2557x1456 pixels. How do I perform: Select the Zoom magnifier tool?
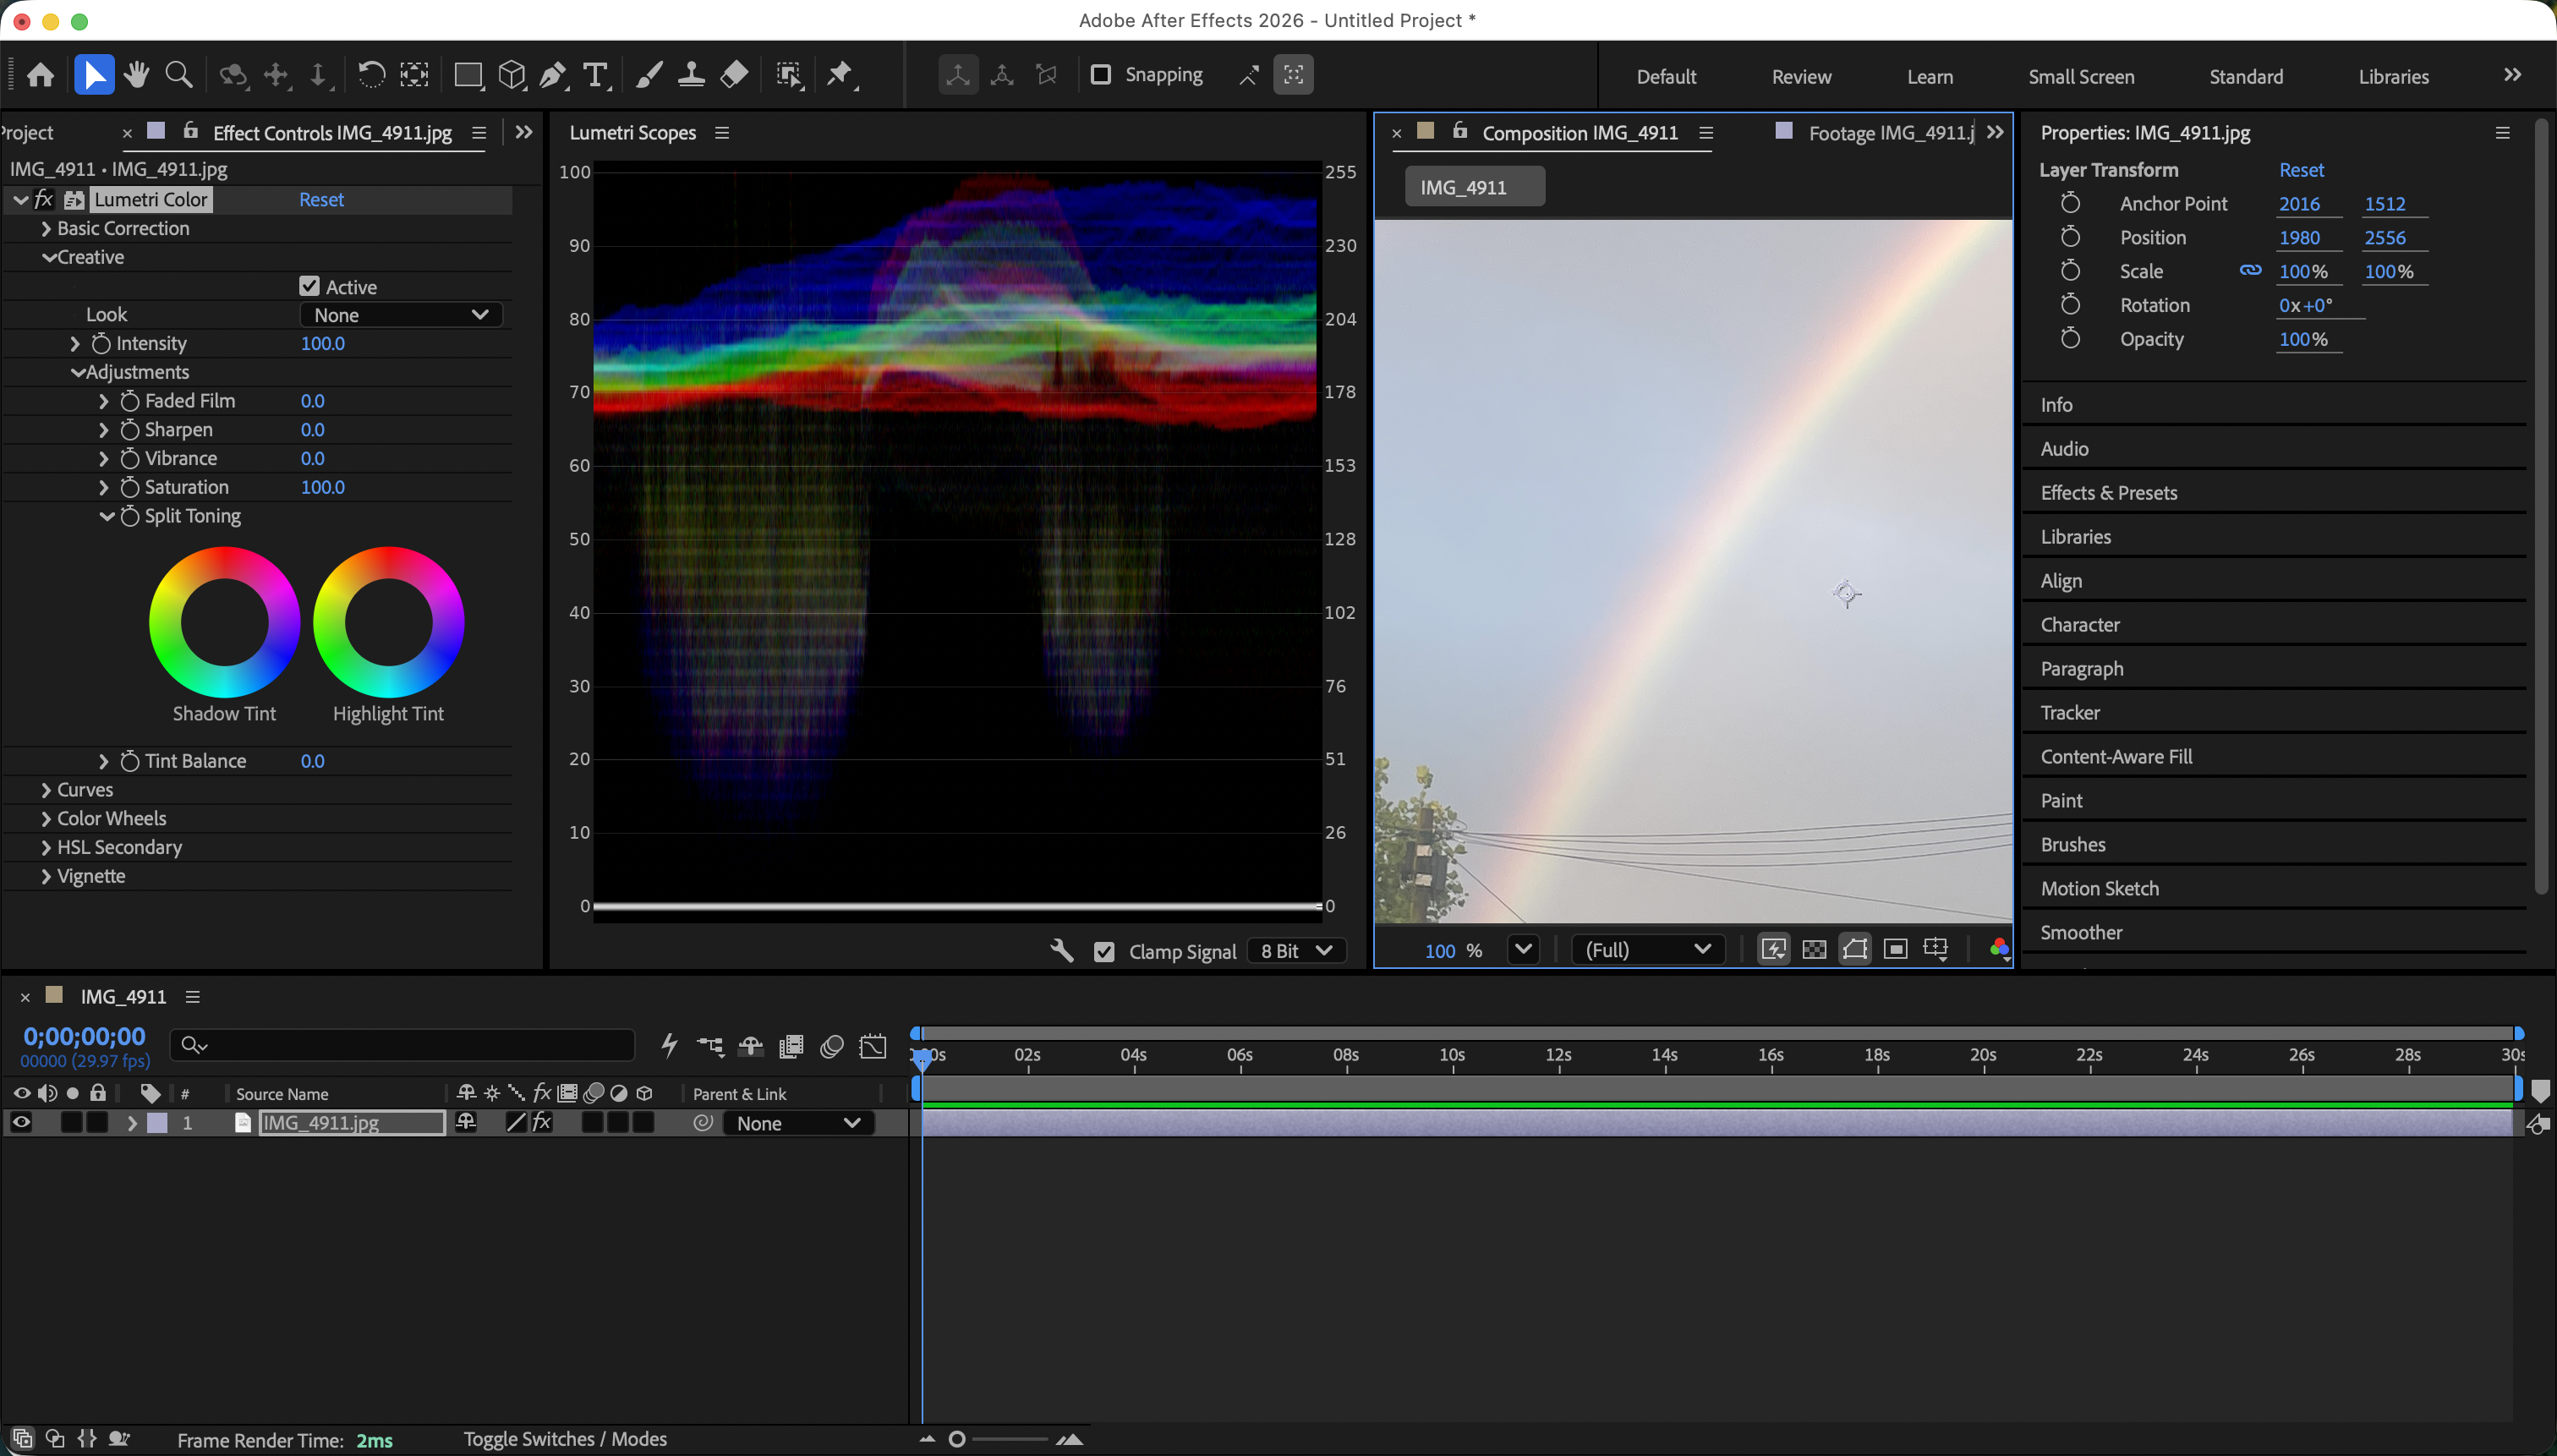pos(179,75)
